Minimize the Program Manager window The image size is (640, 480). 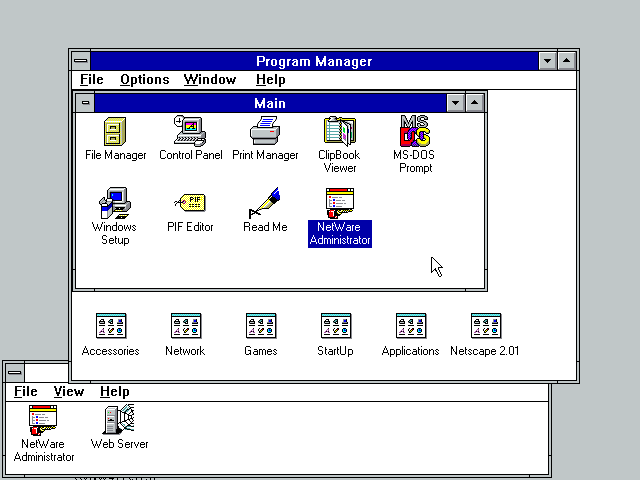point(547,61)
